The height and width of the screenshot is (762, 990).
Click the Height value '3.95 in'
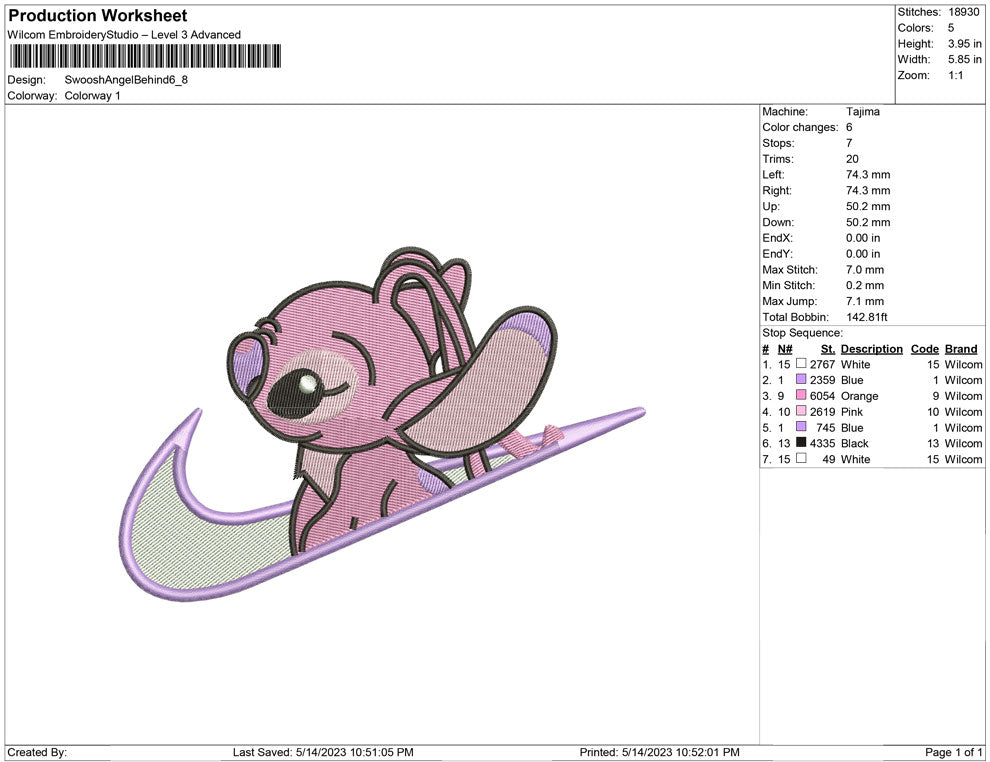tap(965, 44)
